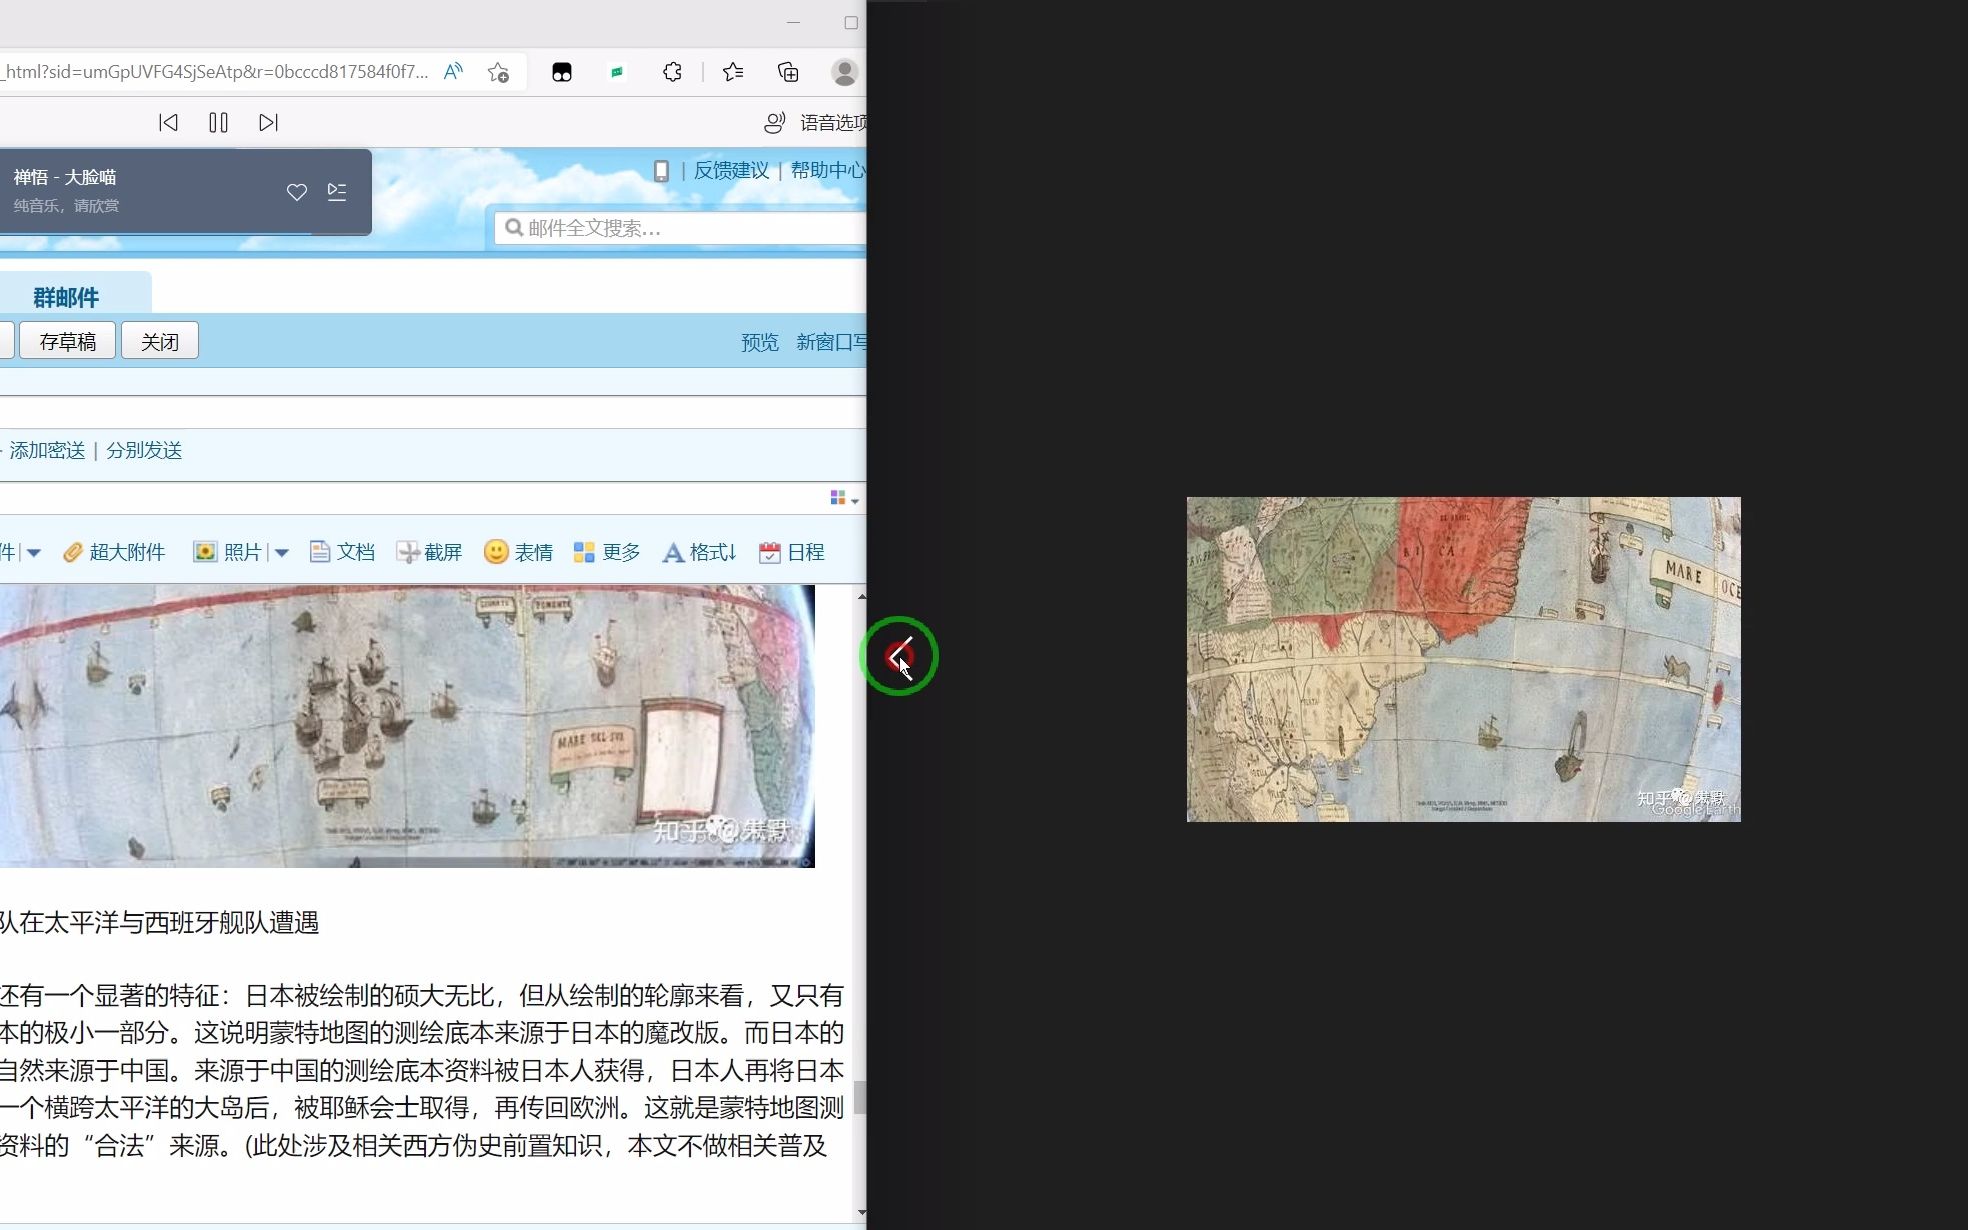Click the 关闭 button
Screen dimensions: 1968x1230
pyautogui.click(x=160, y=341)
